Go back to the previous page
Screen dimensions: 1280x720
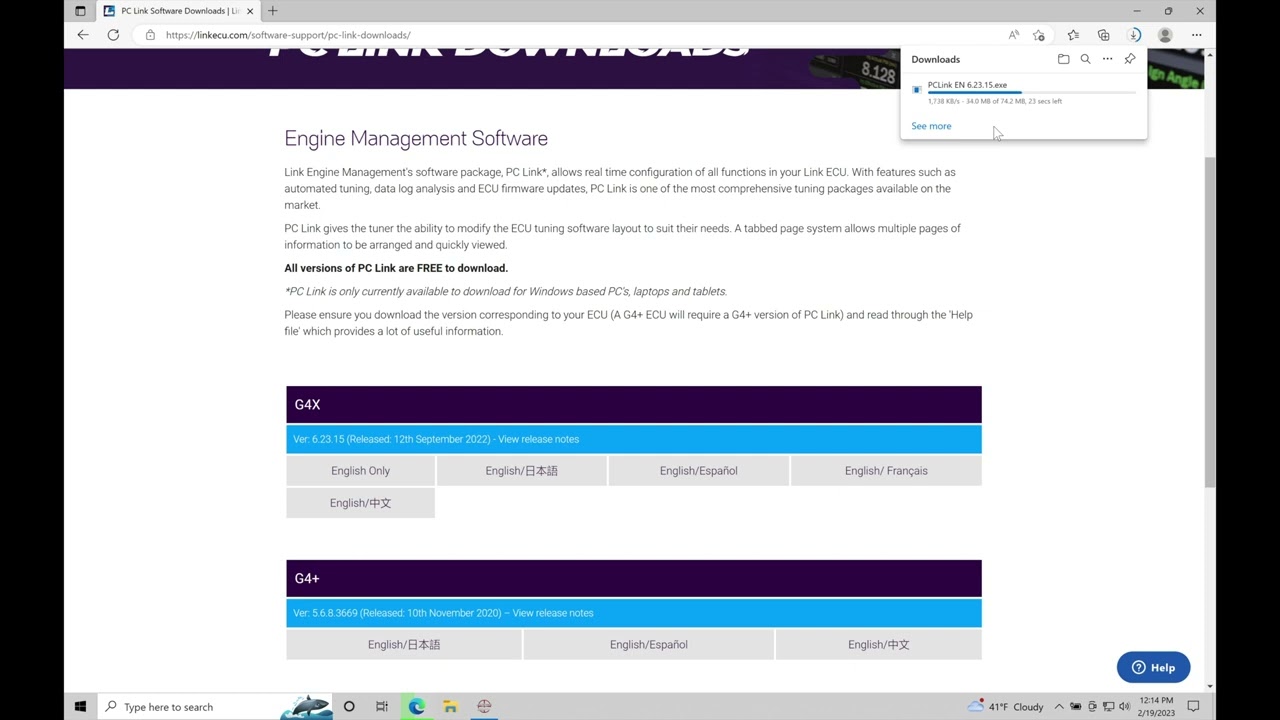(x=83, y=35)
